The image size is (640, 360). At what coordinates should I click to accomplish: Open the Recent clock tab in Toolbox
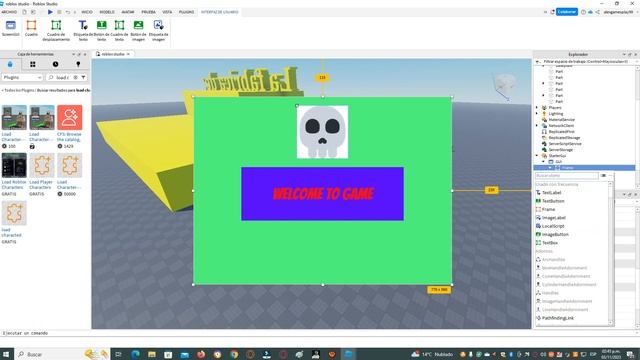(x=56, y=64)
